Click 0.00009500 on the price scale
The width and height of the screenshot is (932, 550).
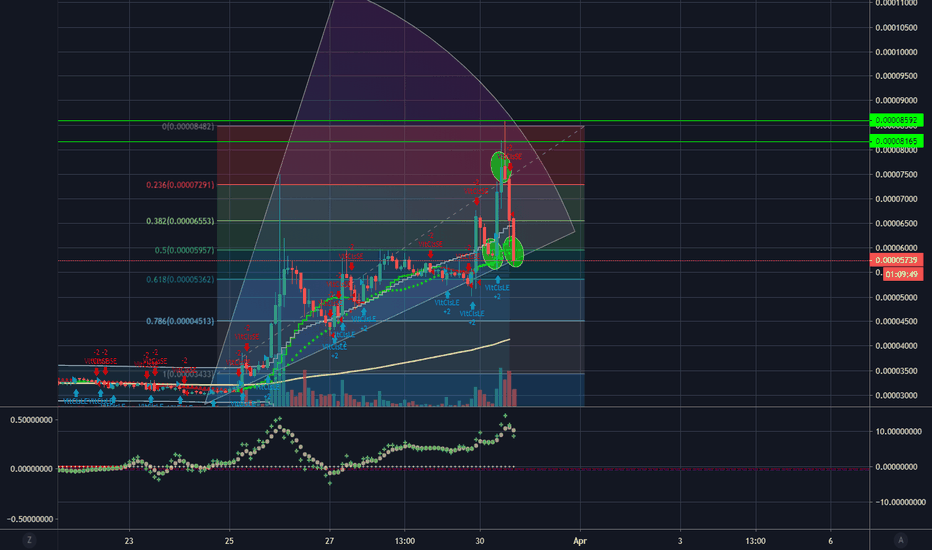tap(896, 76)
